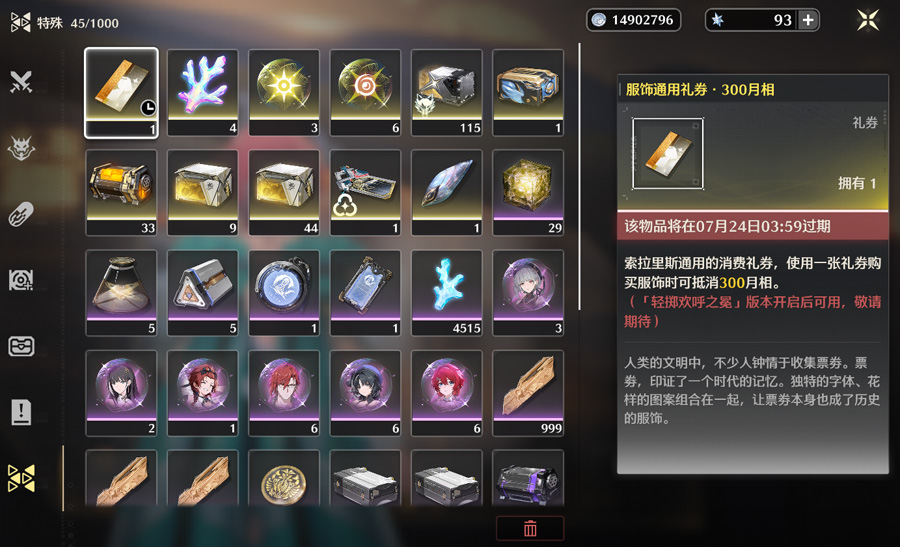Select the wooden item stacked at 999
Viewport: 900px width, 547px height.
pos(528,393)
